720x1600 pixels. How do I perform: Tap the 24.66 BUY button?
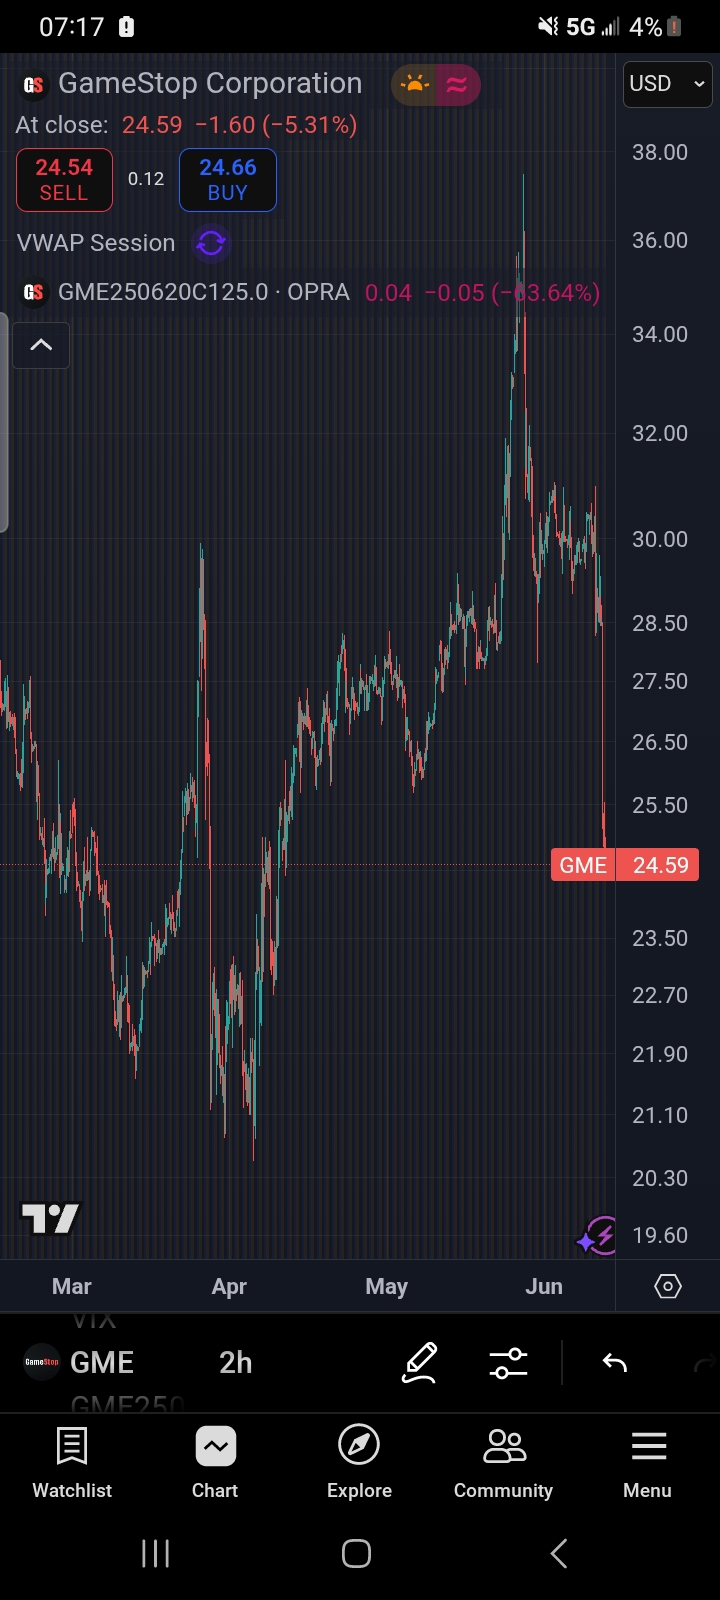coord(228,180)
